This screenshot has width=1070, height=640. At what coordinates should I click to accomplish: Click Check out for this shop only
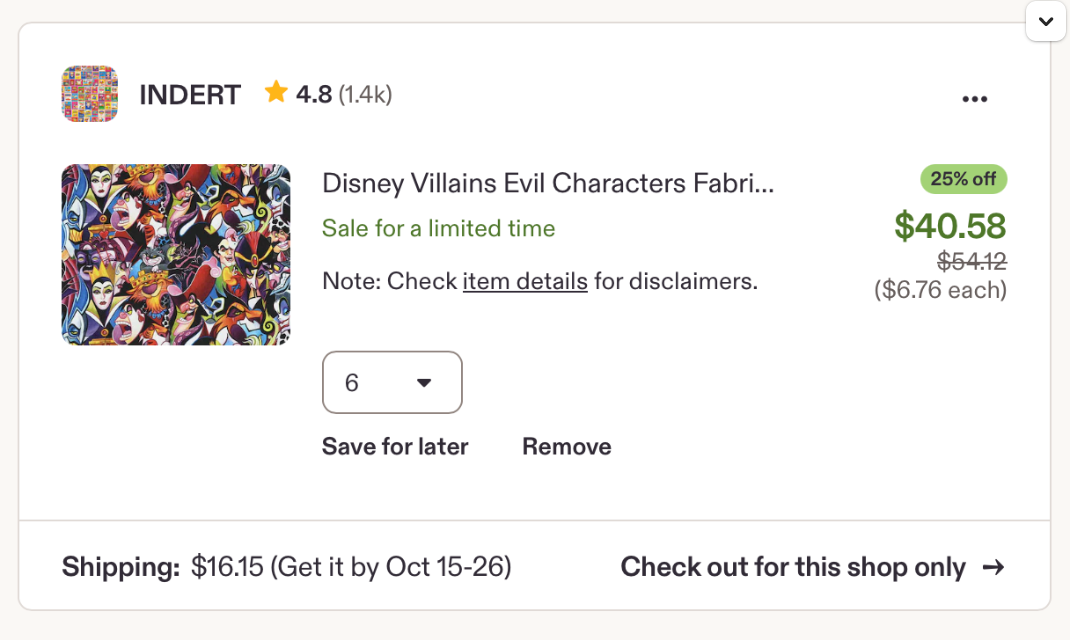pos(812,567)
